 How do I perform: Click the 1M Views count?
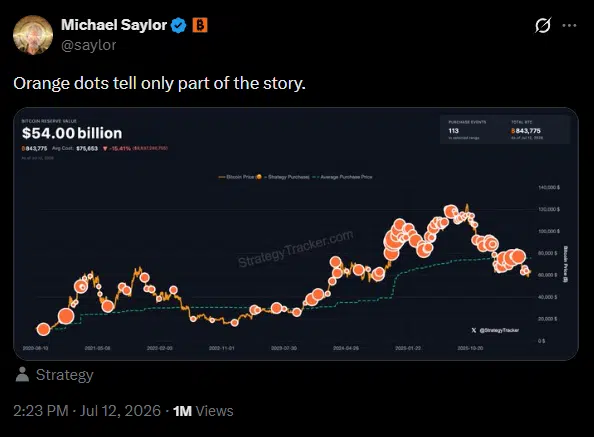[203, 411]
